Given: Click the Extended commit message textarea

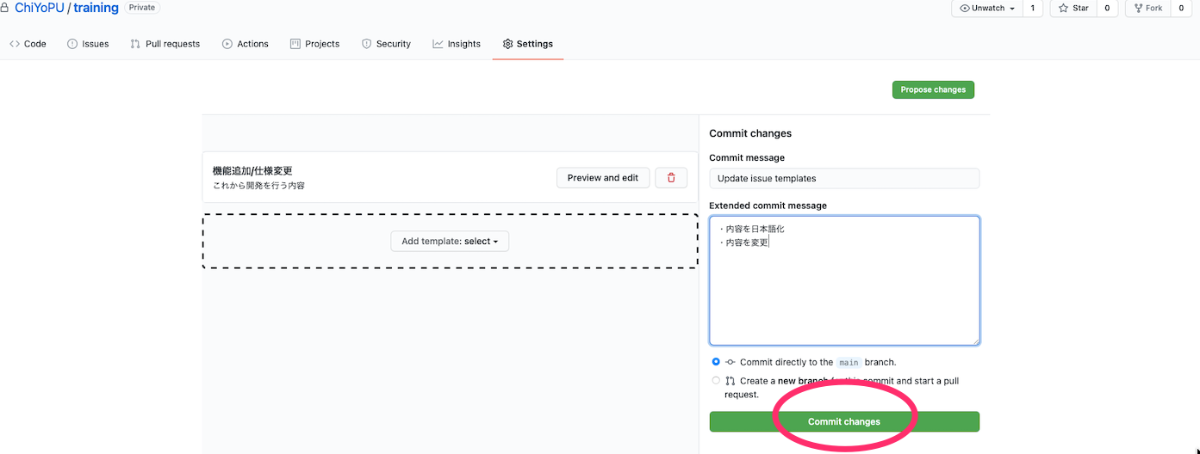Looking at the screenshot, I should (x=844, y=280).
